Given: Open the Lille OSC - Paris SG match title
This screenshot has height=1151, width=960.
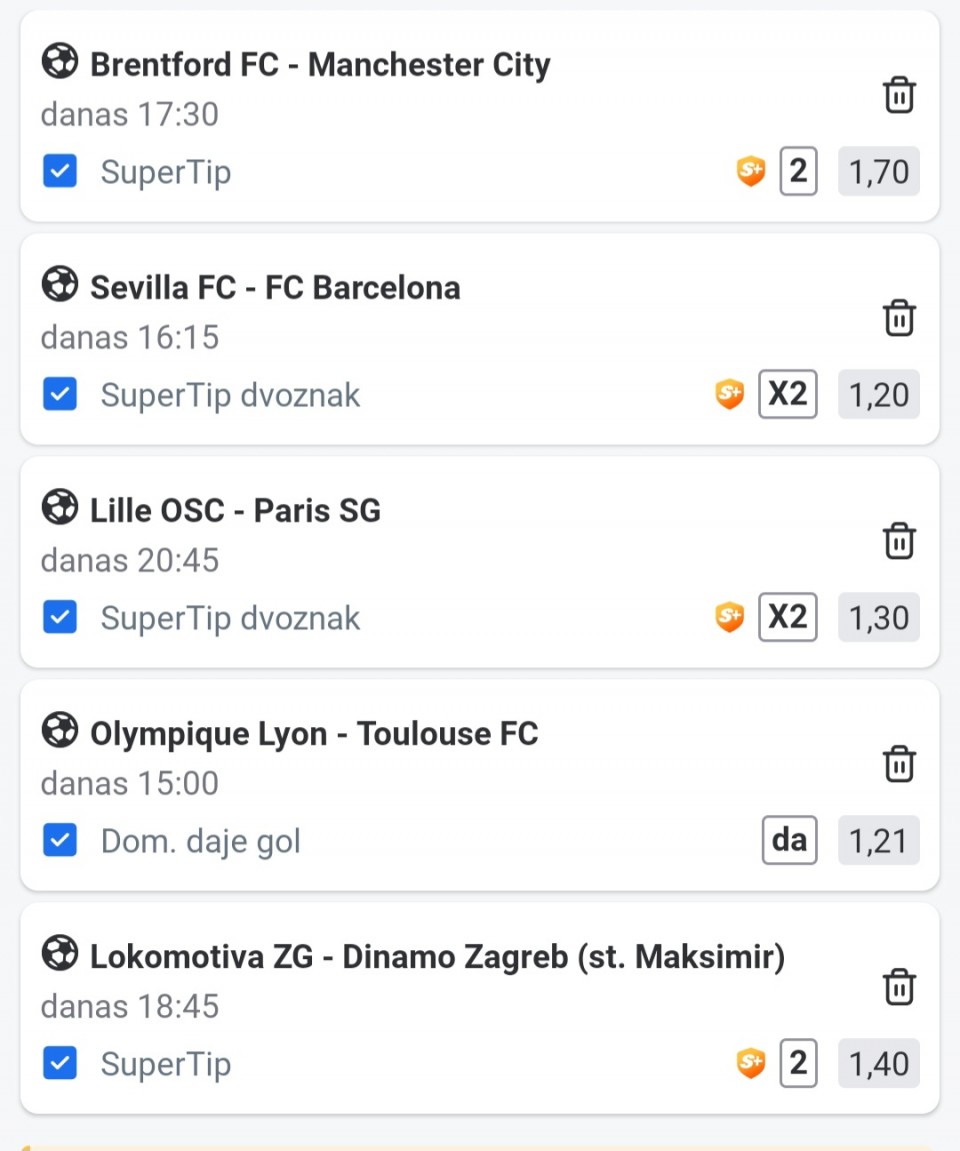Looking at the screenshot, I should pos(235,511).
